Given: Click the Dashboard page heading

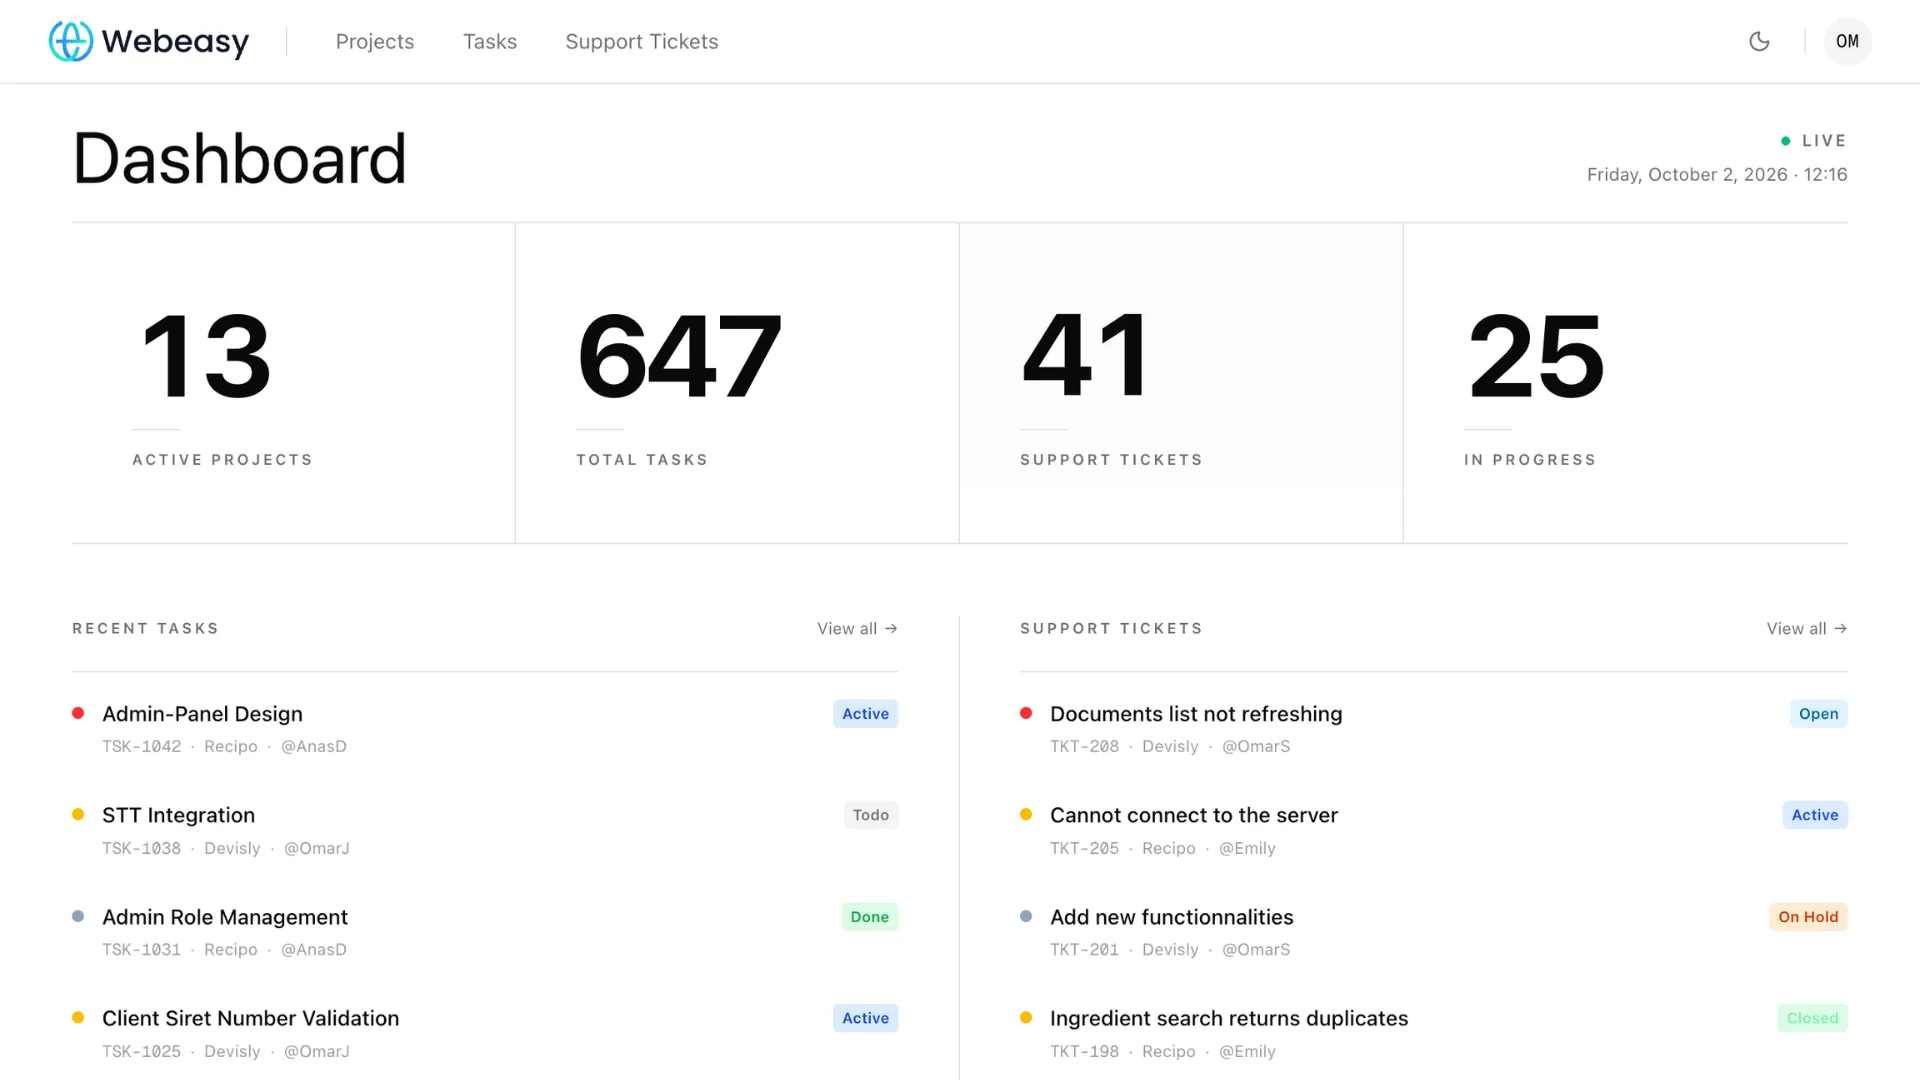Looking at the screenshot, I should click(240, 158).
